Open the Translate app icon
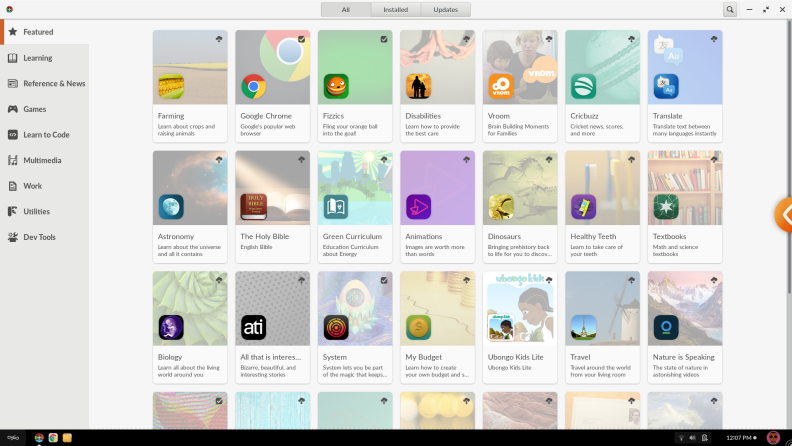Image resolution: width=792 pixels, height=446 pixels. click(666, 86)
